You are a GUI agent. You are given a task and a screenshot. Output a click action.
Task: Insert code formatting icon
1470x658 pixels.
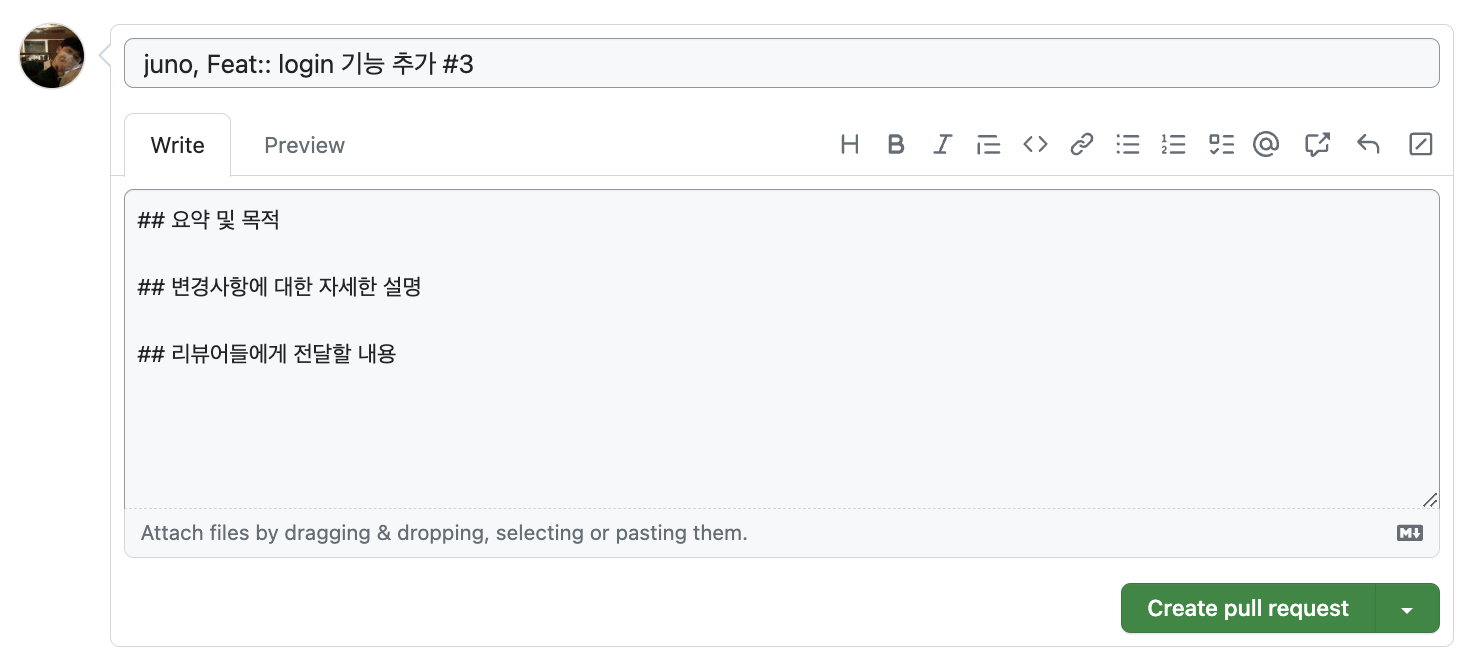click(x=1035, y=145)
